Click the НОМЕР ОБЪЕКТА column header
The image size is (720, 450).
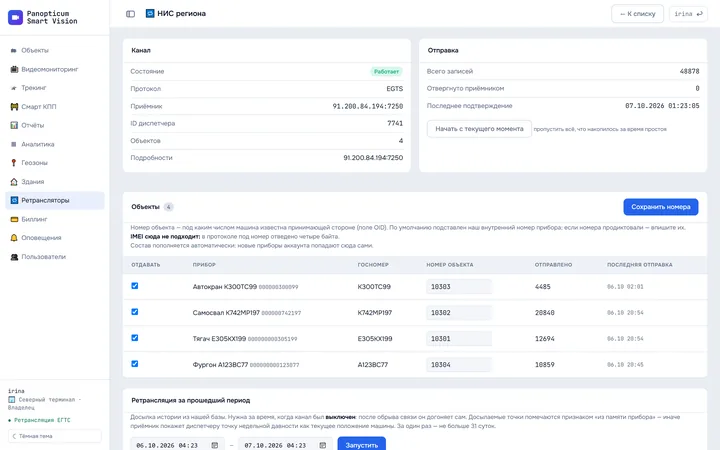[450, 265]
